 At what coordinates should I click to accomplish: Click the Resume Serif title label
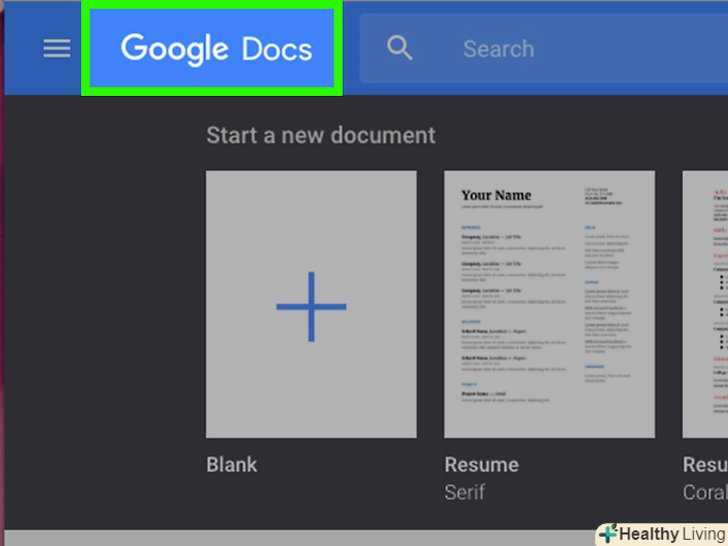coord(481,464)
